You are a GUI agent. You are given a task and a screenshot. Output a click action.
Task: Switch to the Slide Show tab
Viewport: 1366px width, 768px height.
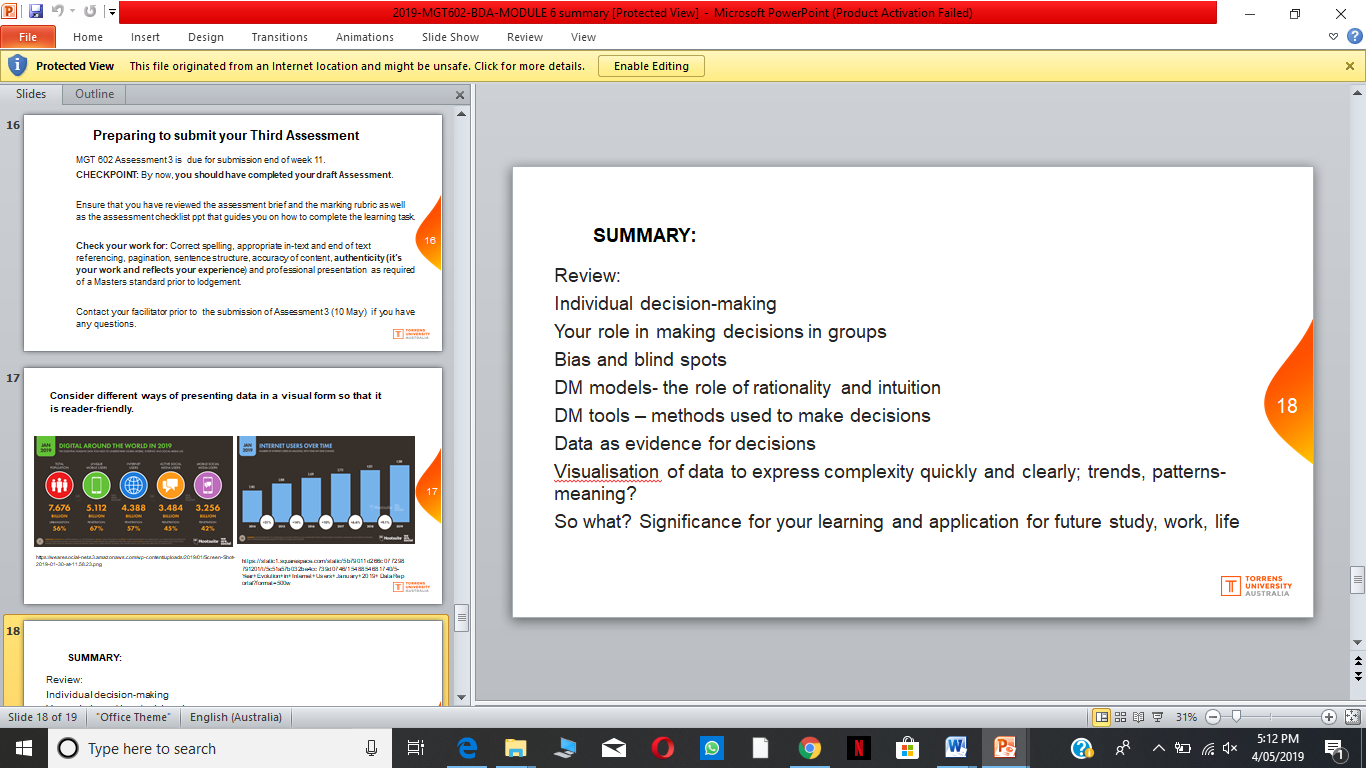pos(450,37)
